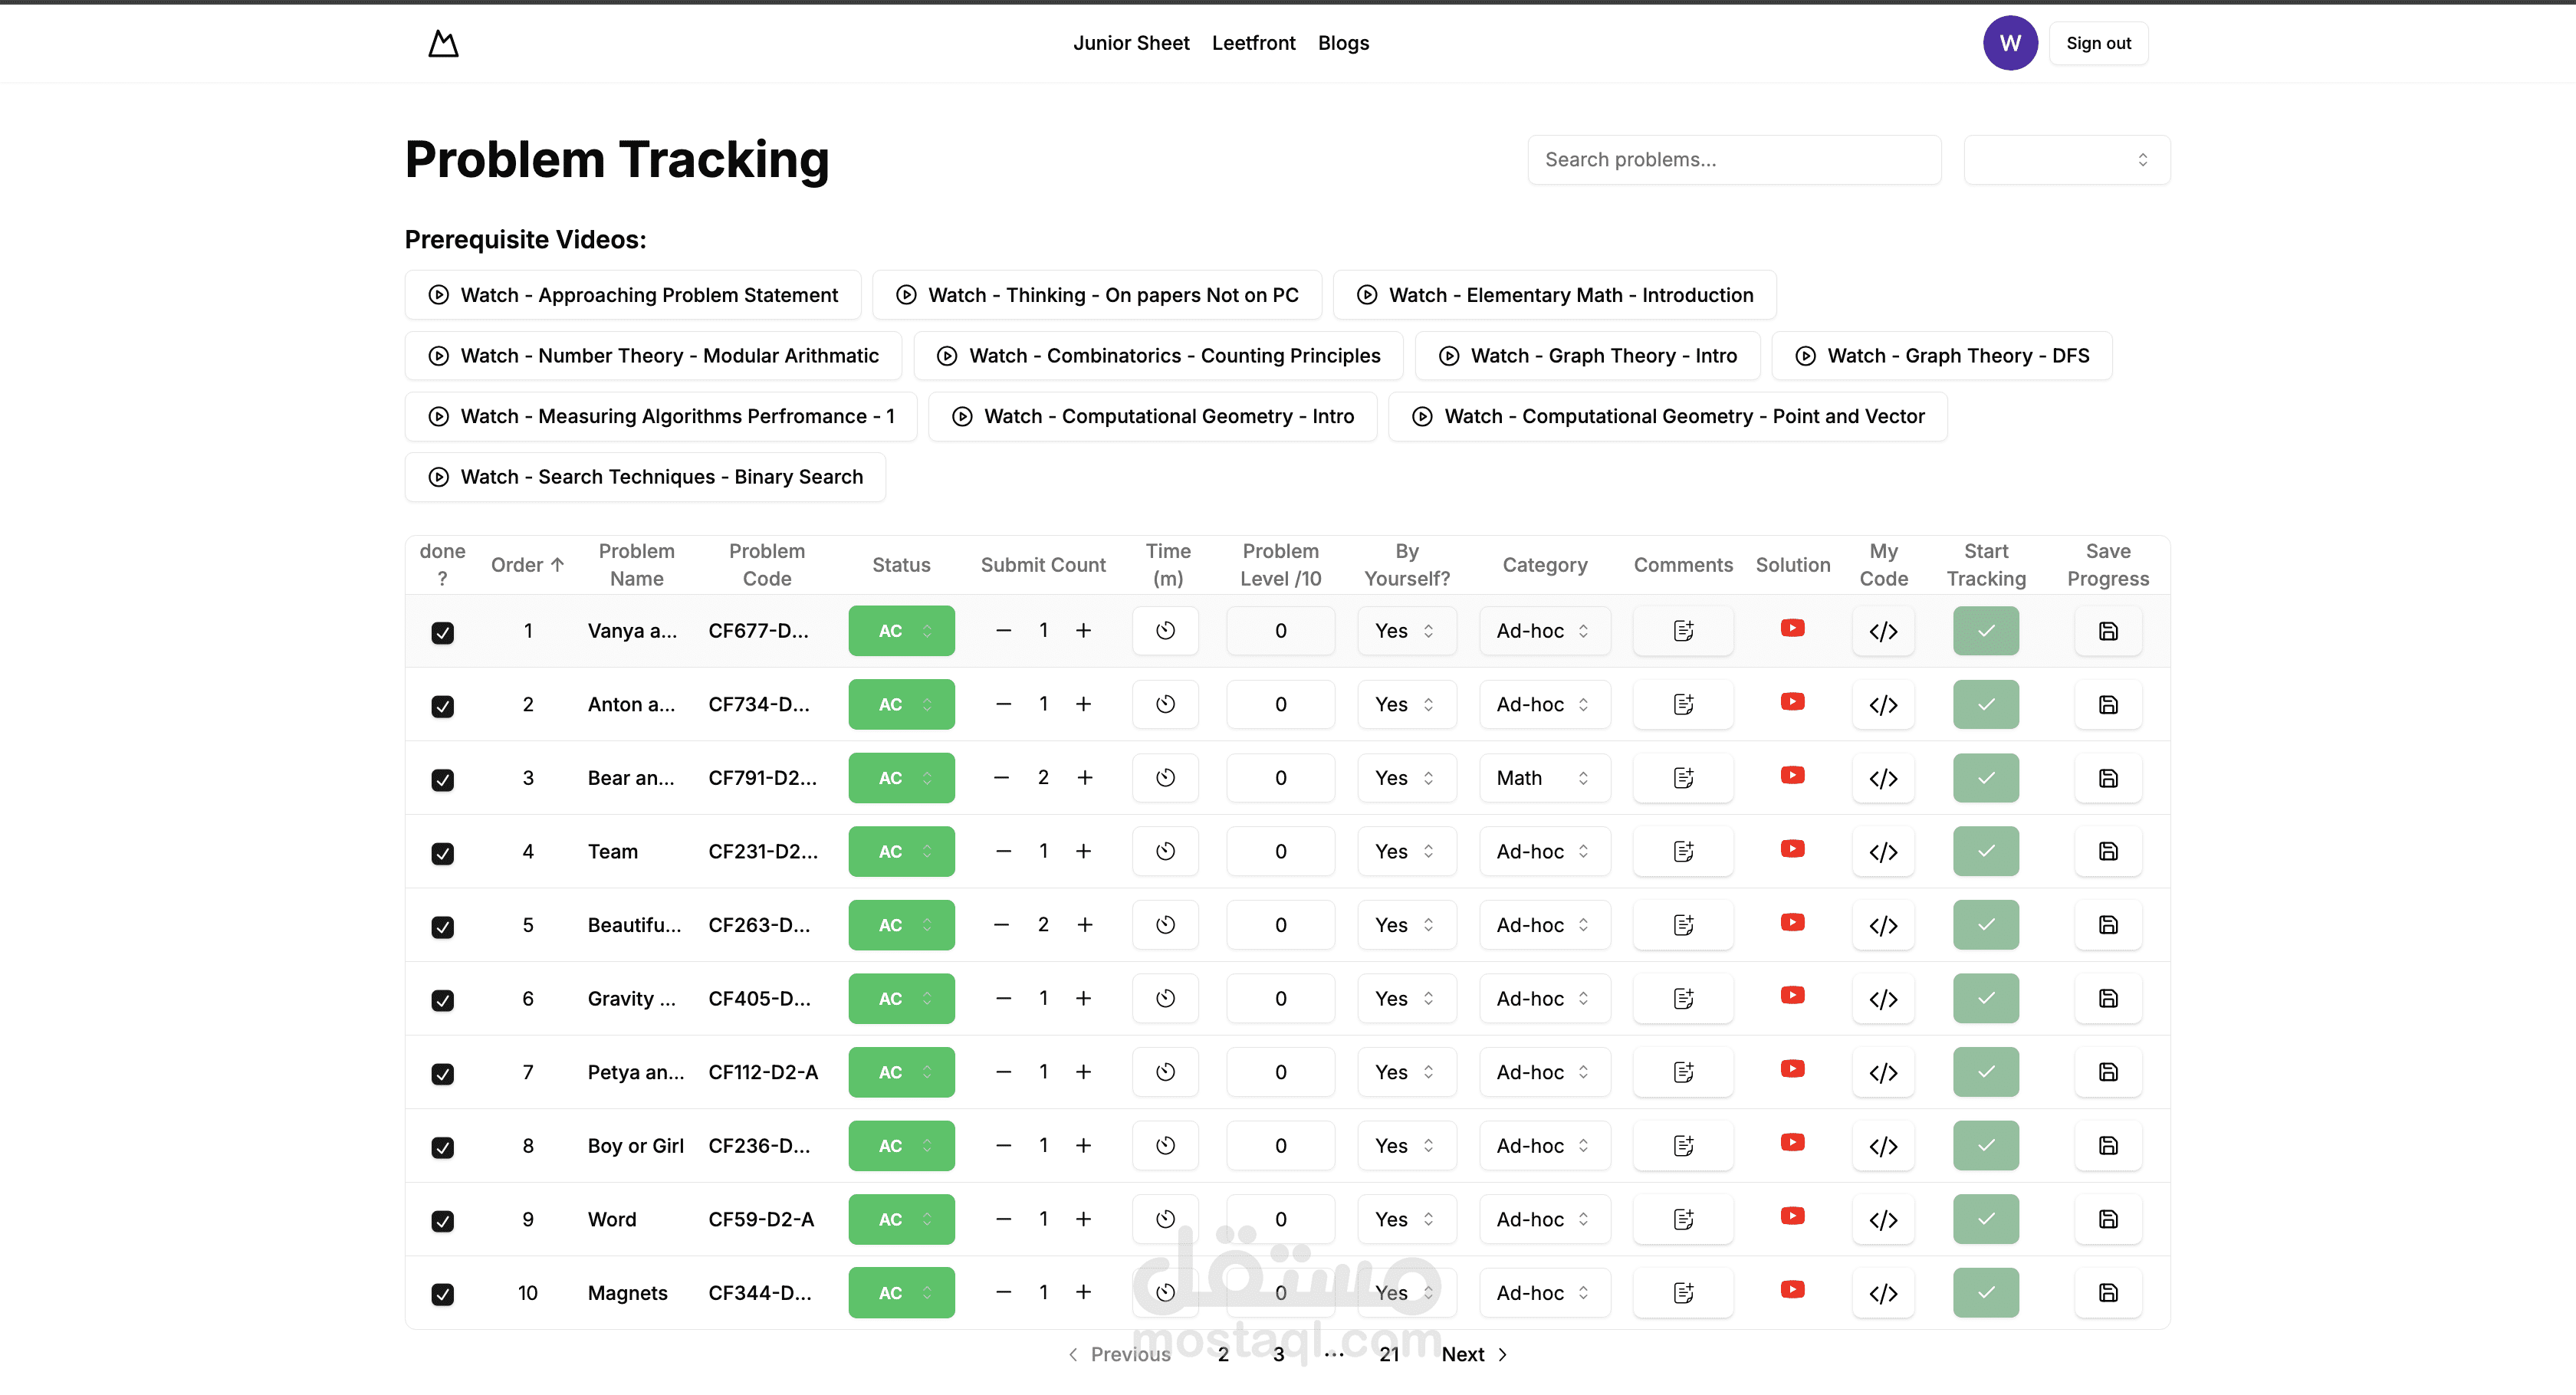
Task: Open the site logo home icon
Action: [443, 43]
